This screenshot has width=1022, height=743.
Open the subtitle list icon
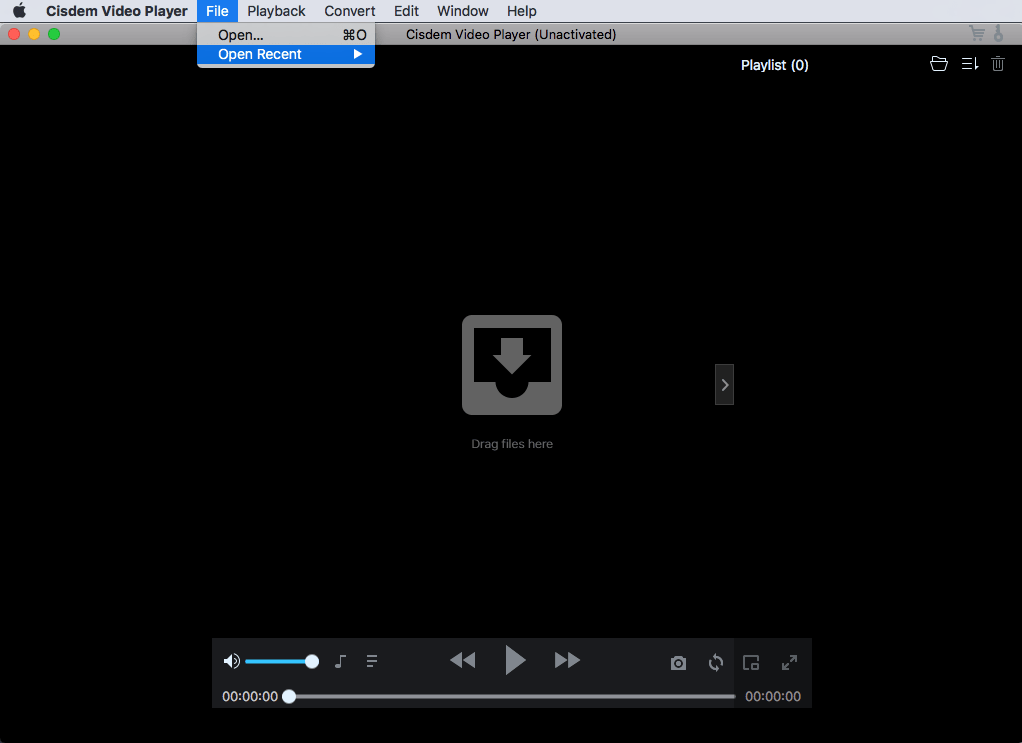[372, 661]
